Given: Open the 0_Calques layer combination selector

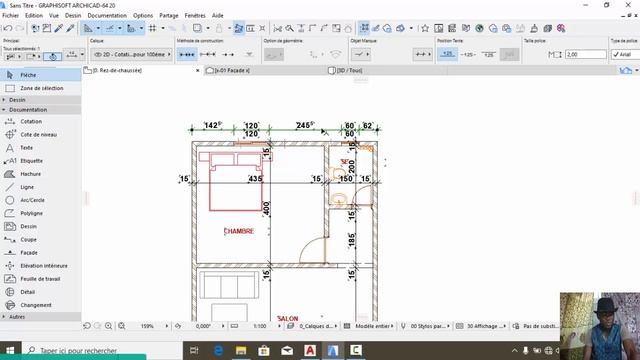Looking at the screenshot, I should (x=318, y=326).
